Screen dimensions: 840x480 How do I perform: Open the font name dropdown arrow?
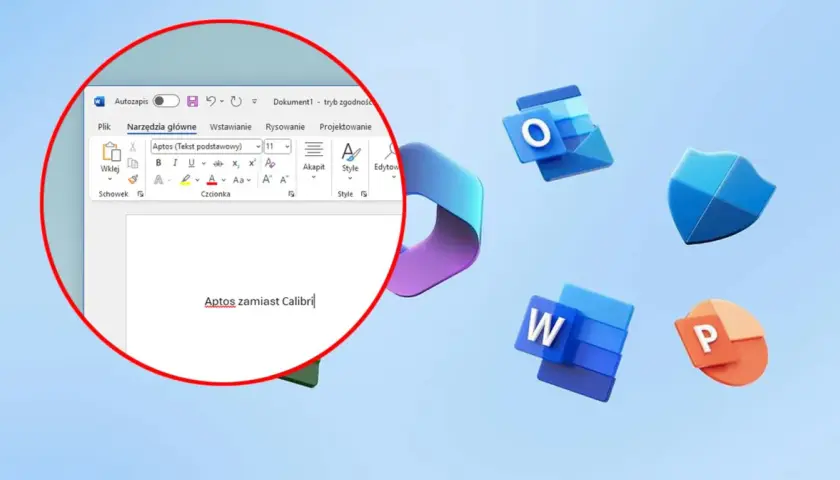pos(258,146)
